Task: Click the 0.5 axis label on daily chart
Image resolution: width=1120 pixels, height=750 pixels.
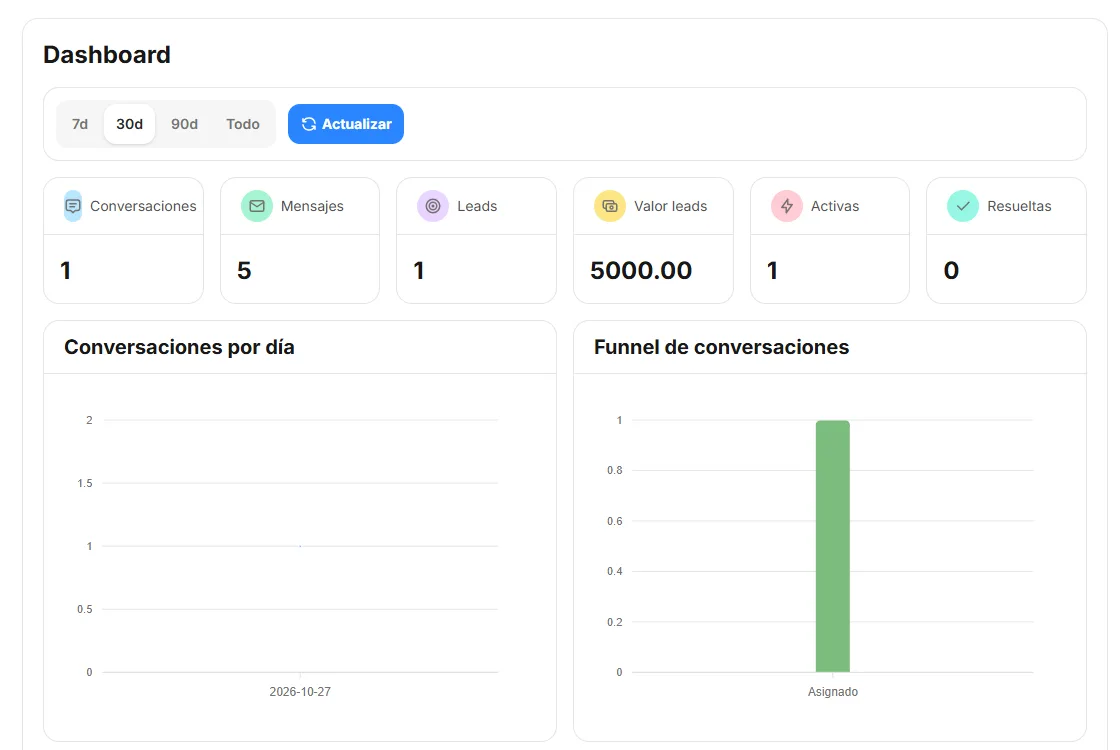Action: pos(85,609)
